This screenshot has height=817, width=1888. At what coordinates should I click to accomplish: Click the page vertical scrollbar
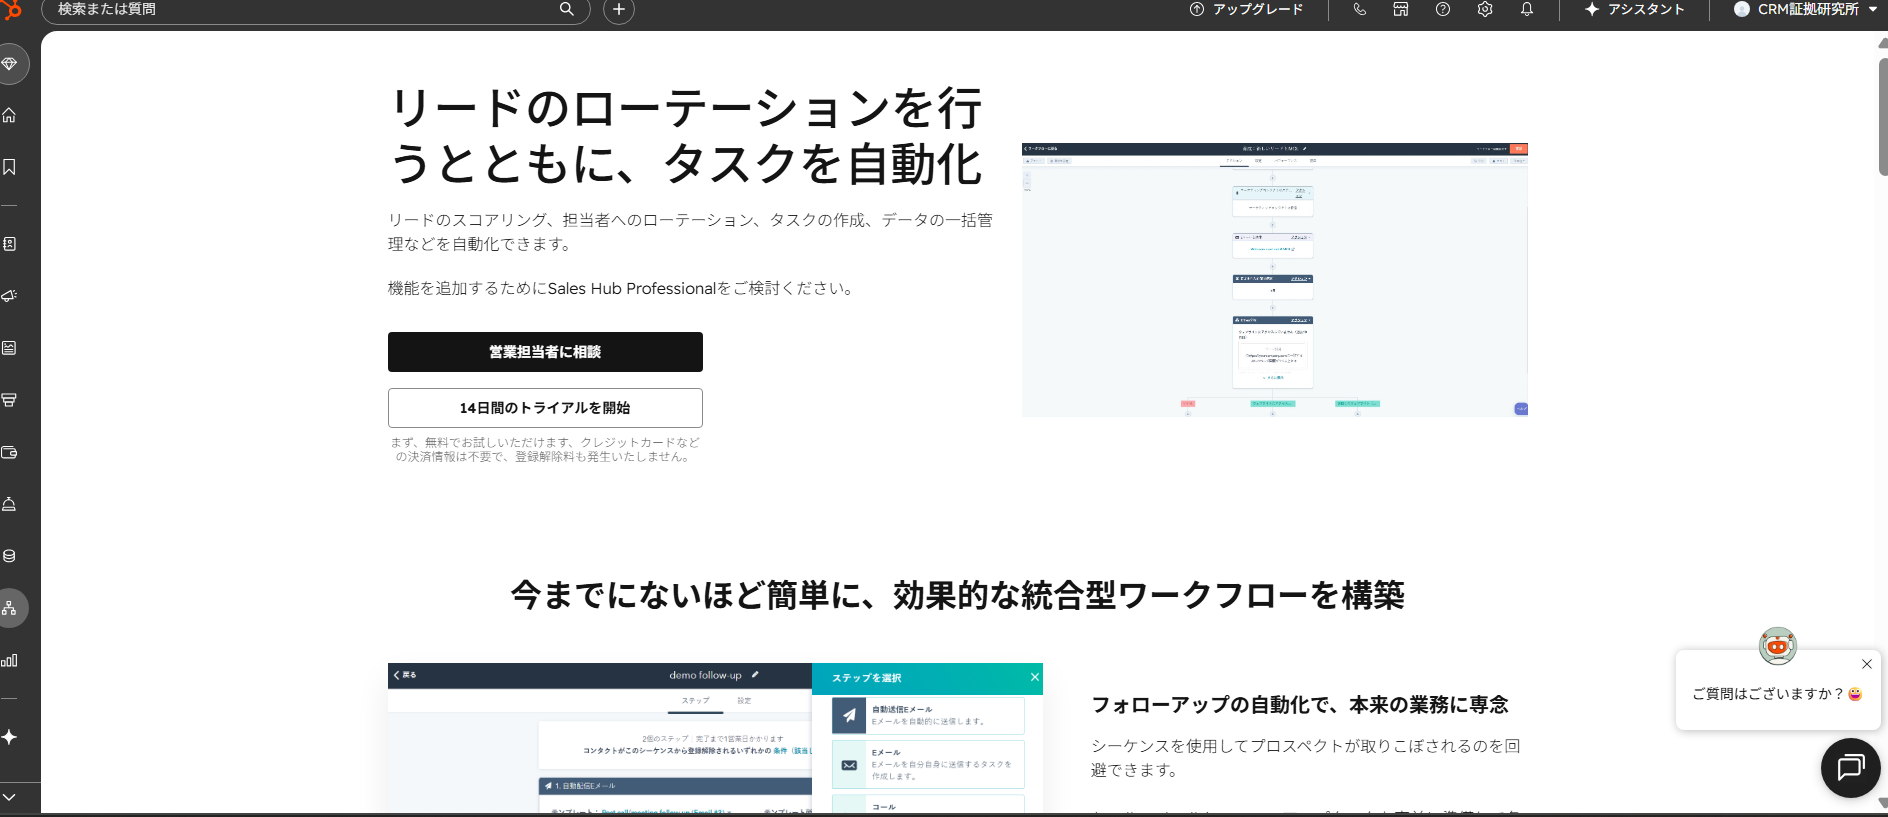(1883, 118)
